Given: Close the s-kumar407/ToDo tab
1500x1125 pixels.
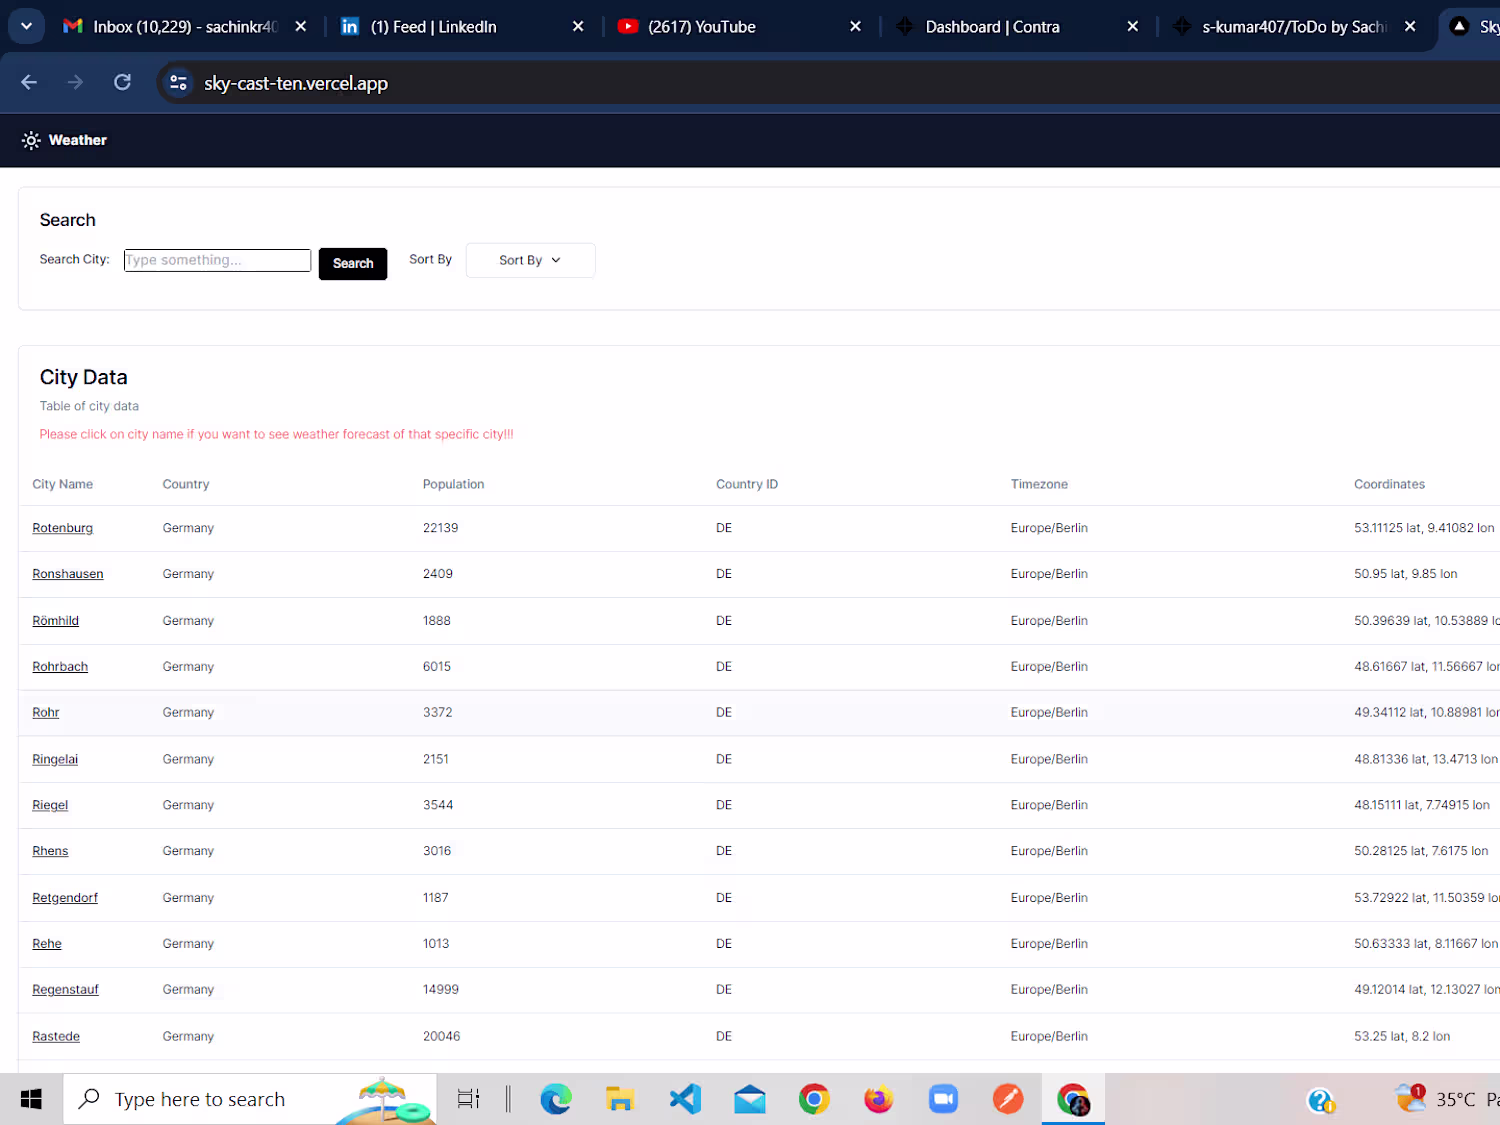Looking at the screenshot, I should (1410, 27).
